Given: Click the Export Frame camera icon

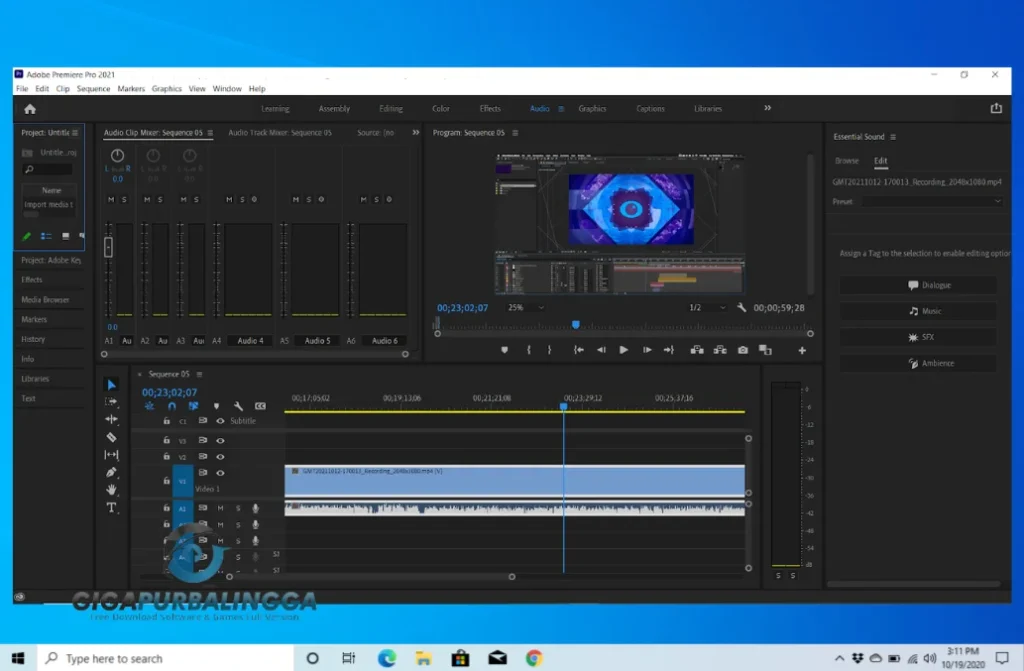Looking at the screenshot, I should (x=742, y=350).
